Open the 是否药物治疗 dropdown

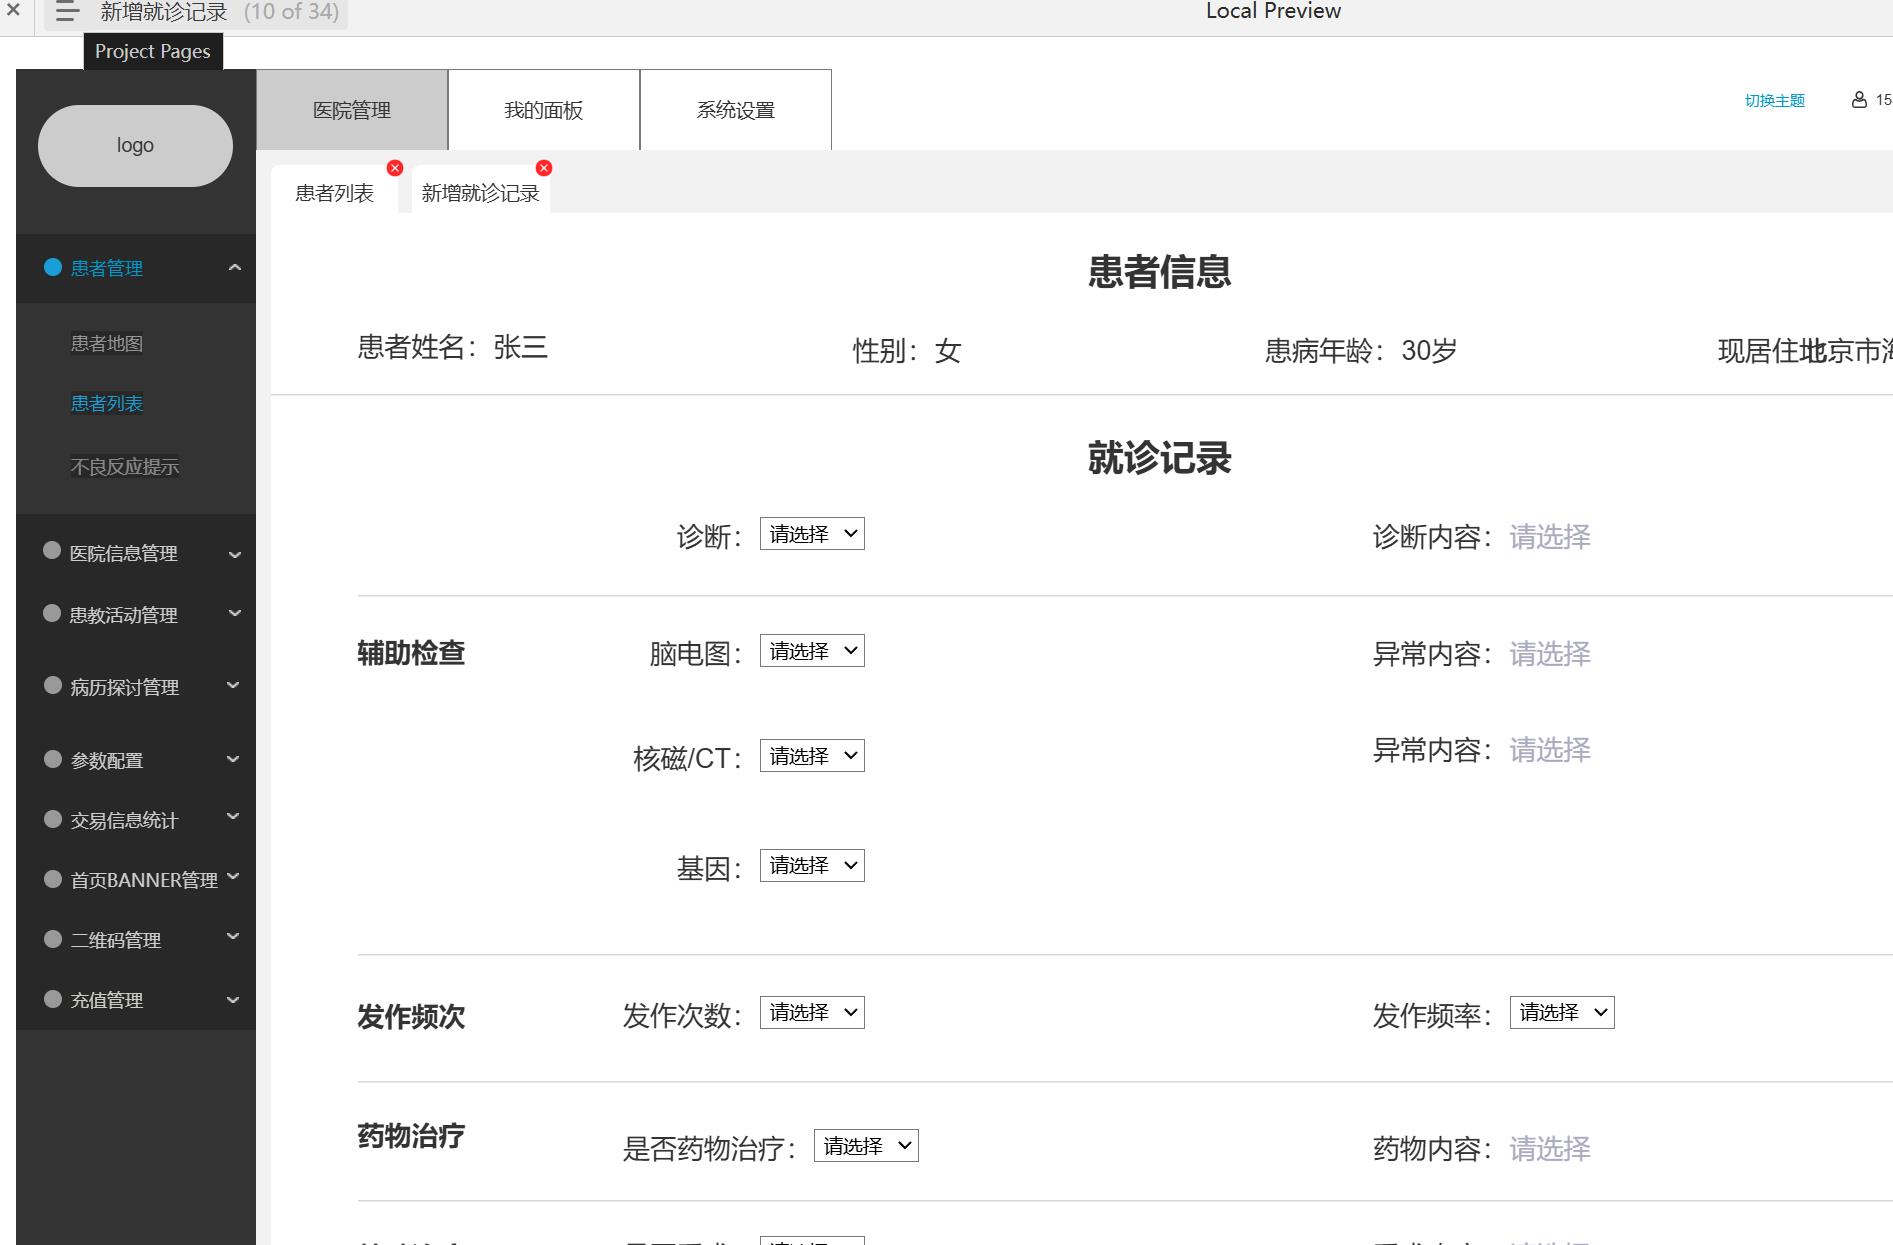pos(866,1146)
